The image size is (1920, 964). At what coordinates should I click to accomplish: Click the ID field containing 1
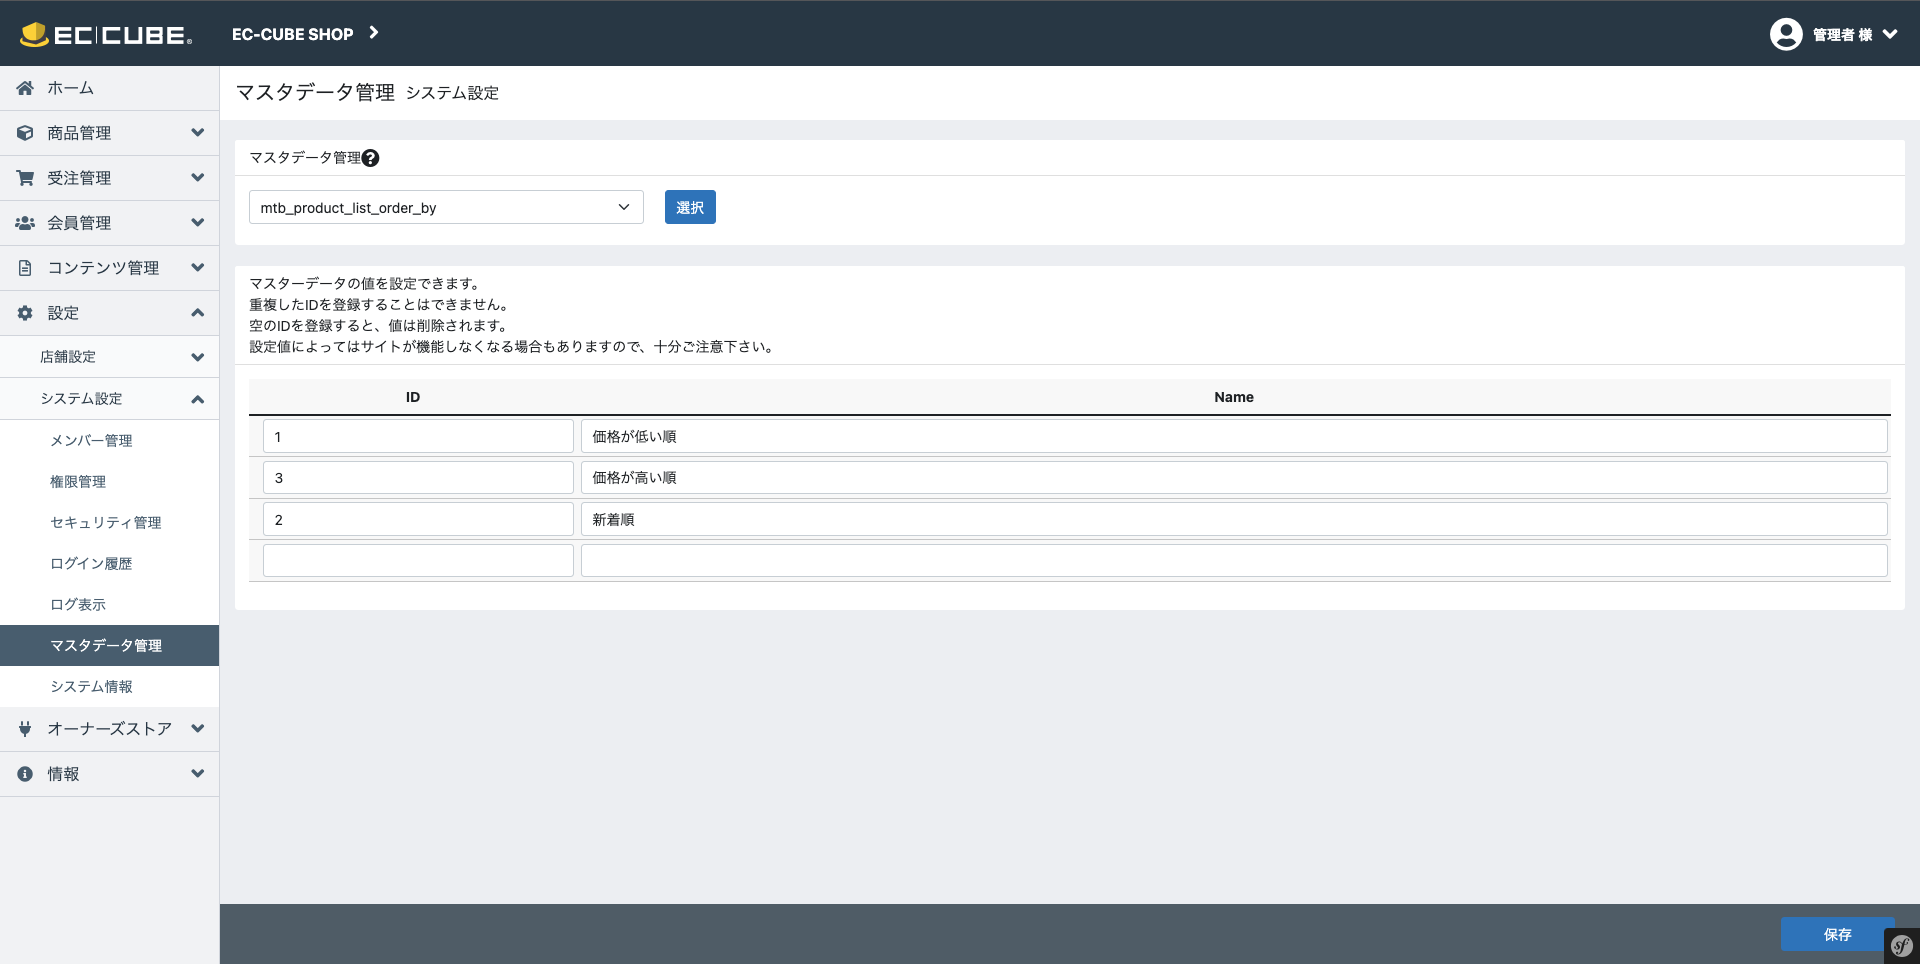click(x=418, y=436)
